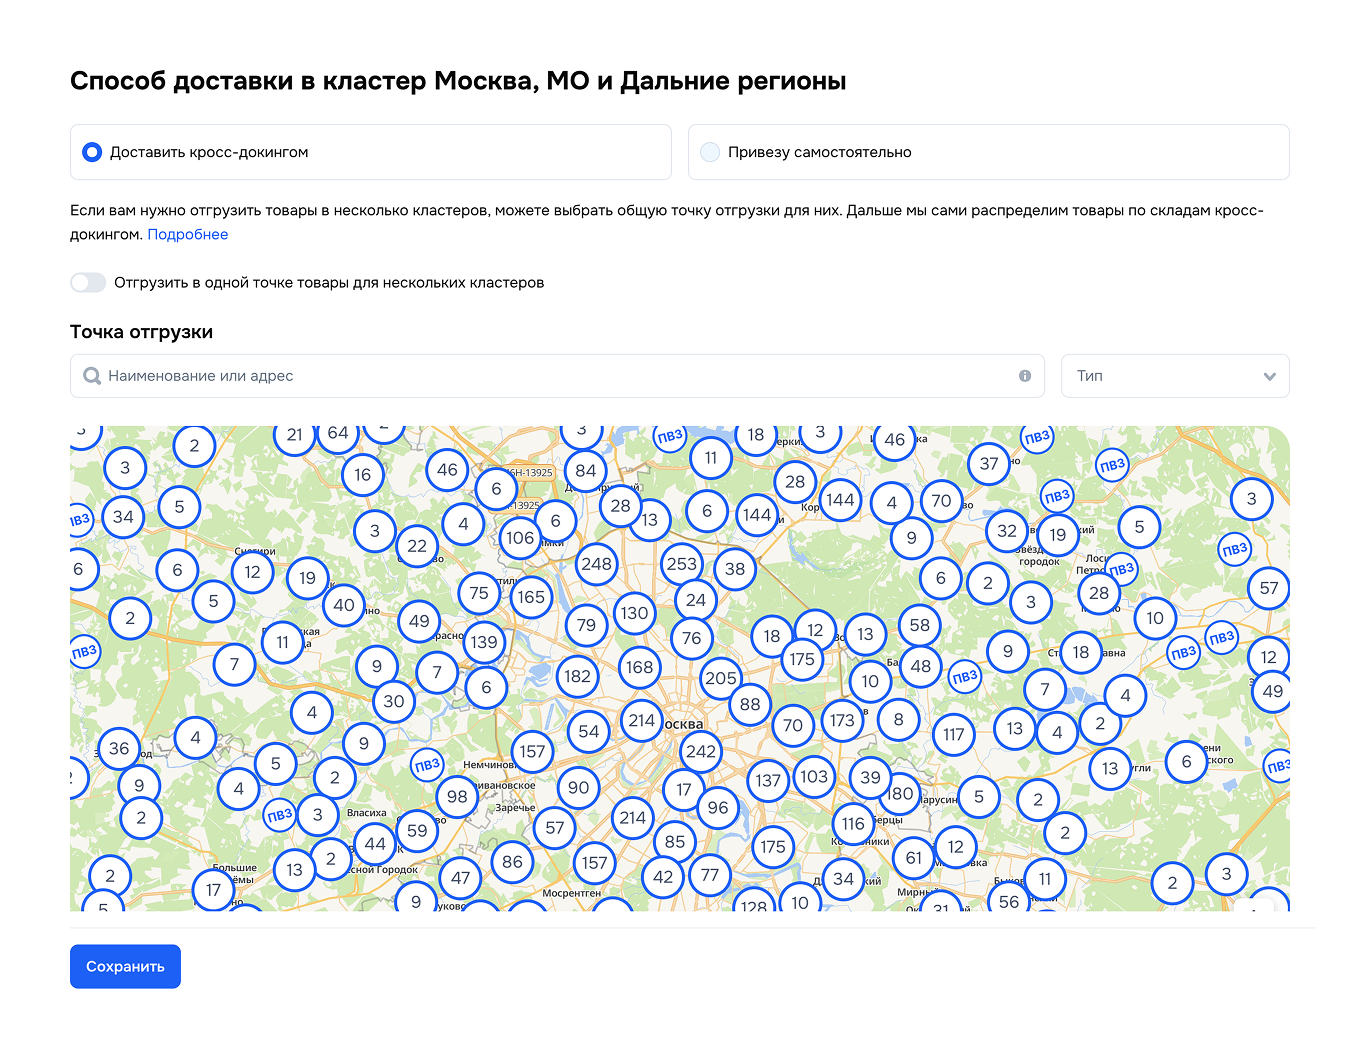Click the info icon in the search field
This screenshot has width=1360, height=1058.
pyautogui.click(x=1025, y=376)
